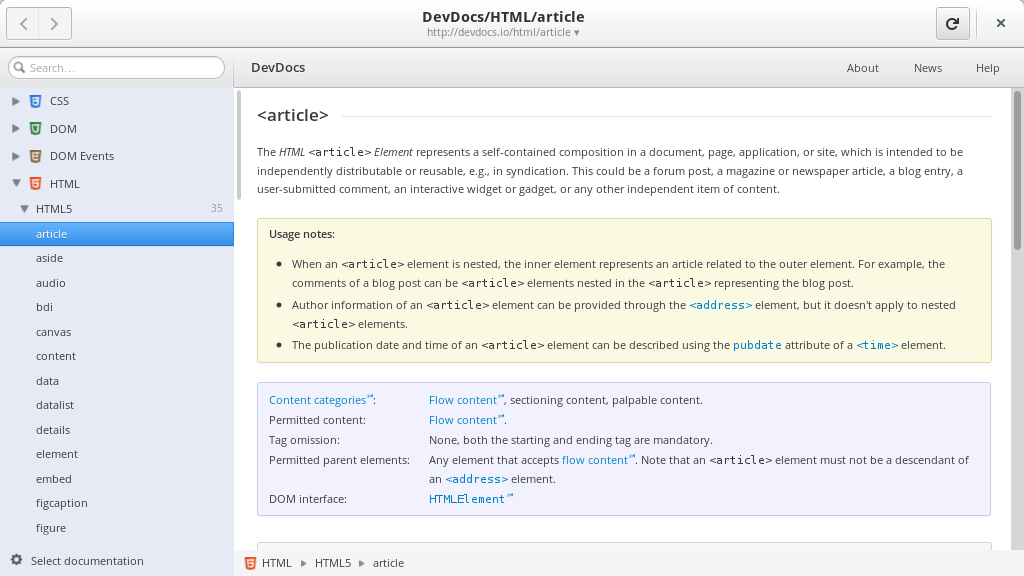Open the News menu item
The image size is (1024, 576).
[x=927, y=68]
